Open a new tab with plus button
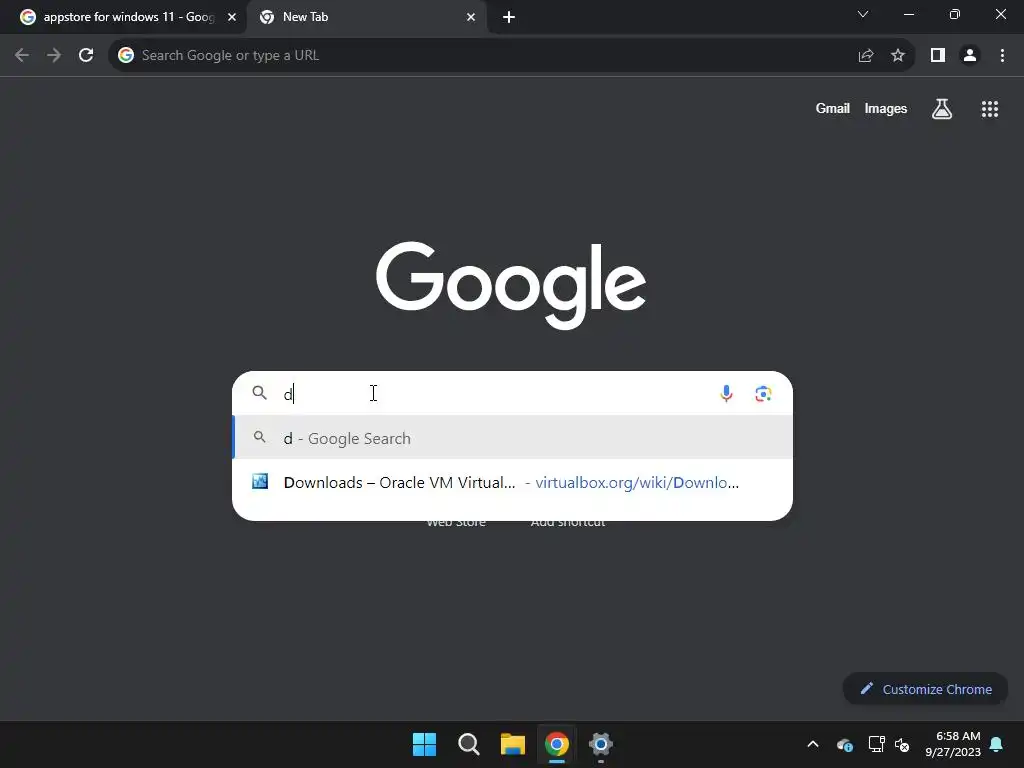 point(509,17)
